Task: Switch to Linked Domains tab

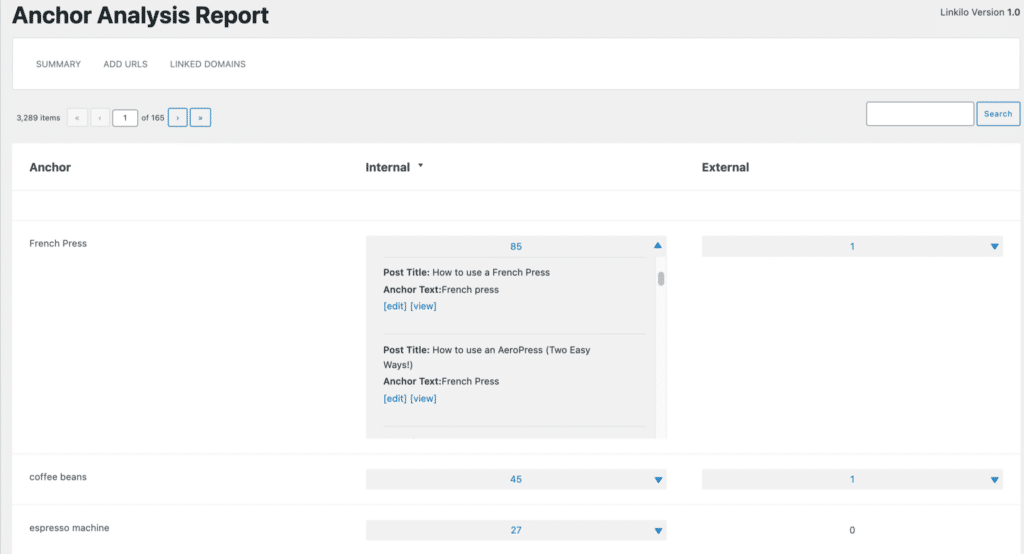Action: [x=208, y=64]
